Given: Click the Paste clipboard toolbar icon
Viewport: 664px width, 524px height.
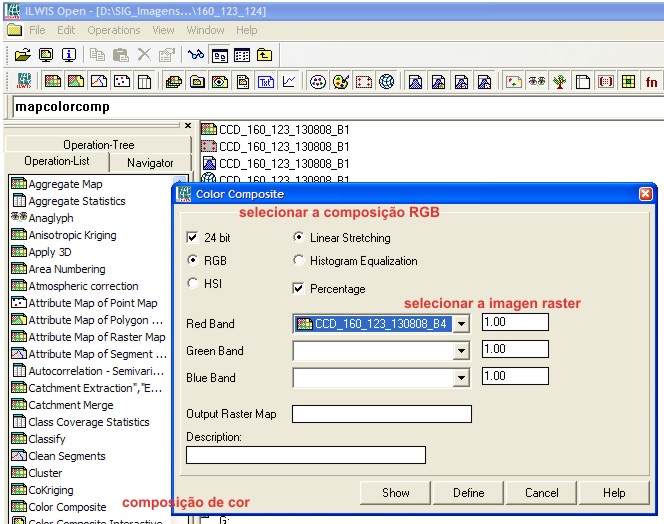Looking at the screenshot, I should pos(120,55).
